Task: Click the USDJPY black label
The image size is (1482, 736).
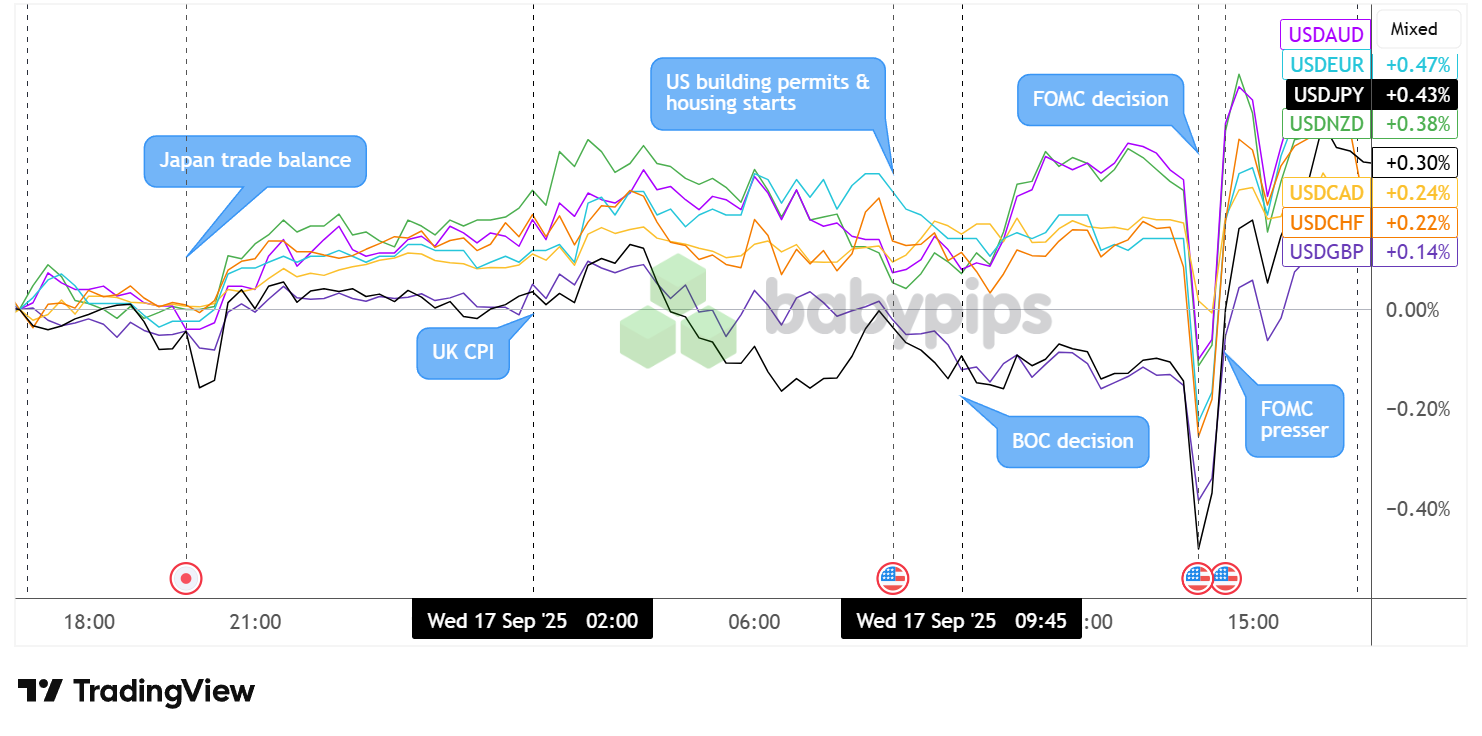Action: tap(1326, 95)
